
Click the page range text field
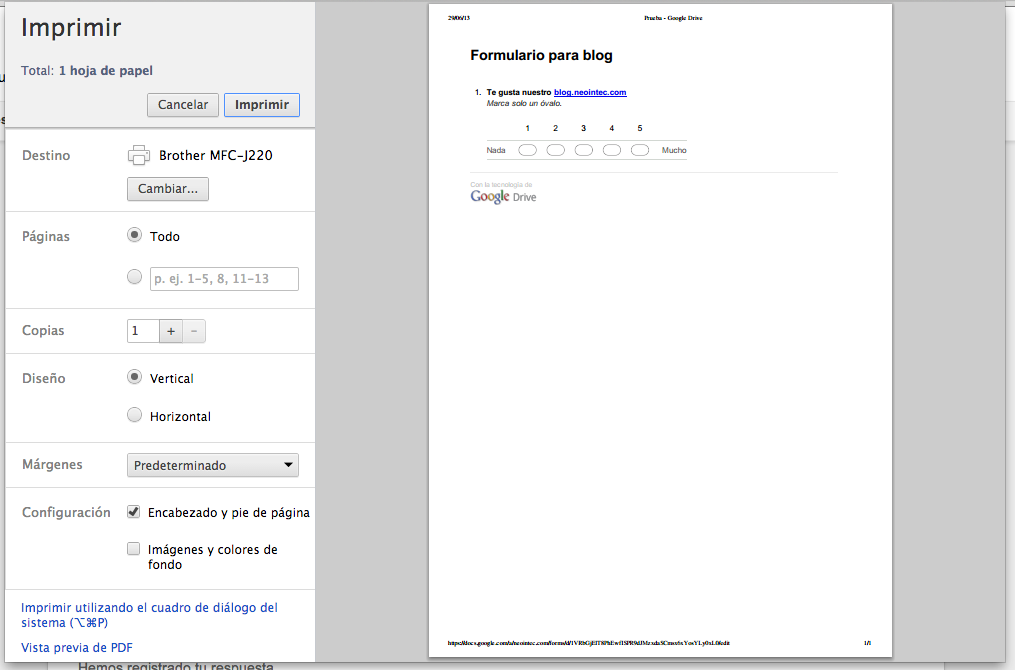pyautogui.click(x=225, y=279)
